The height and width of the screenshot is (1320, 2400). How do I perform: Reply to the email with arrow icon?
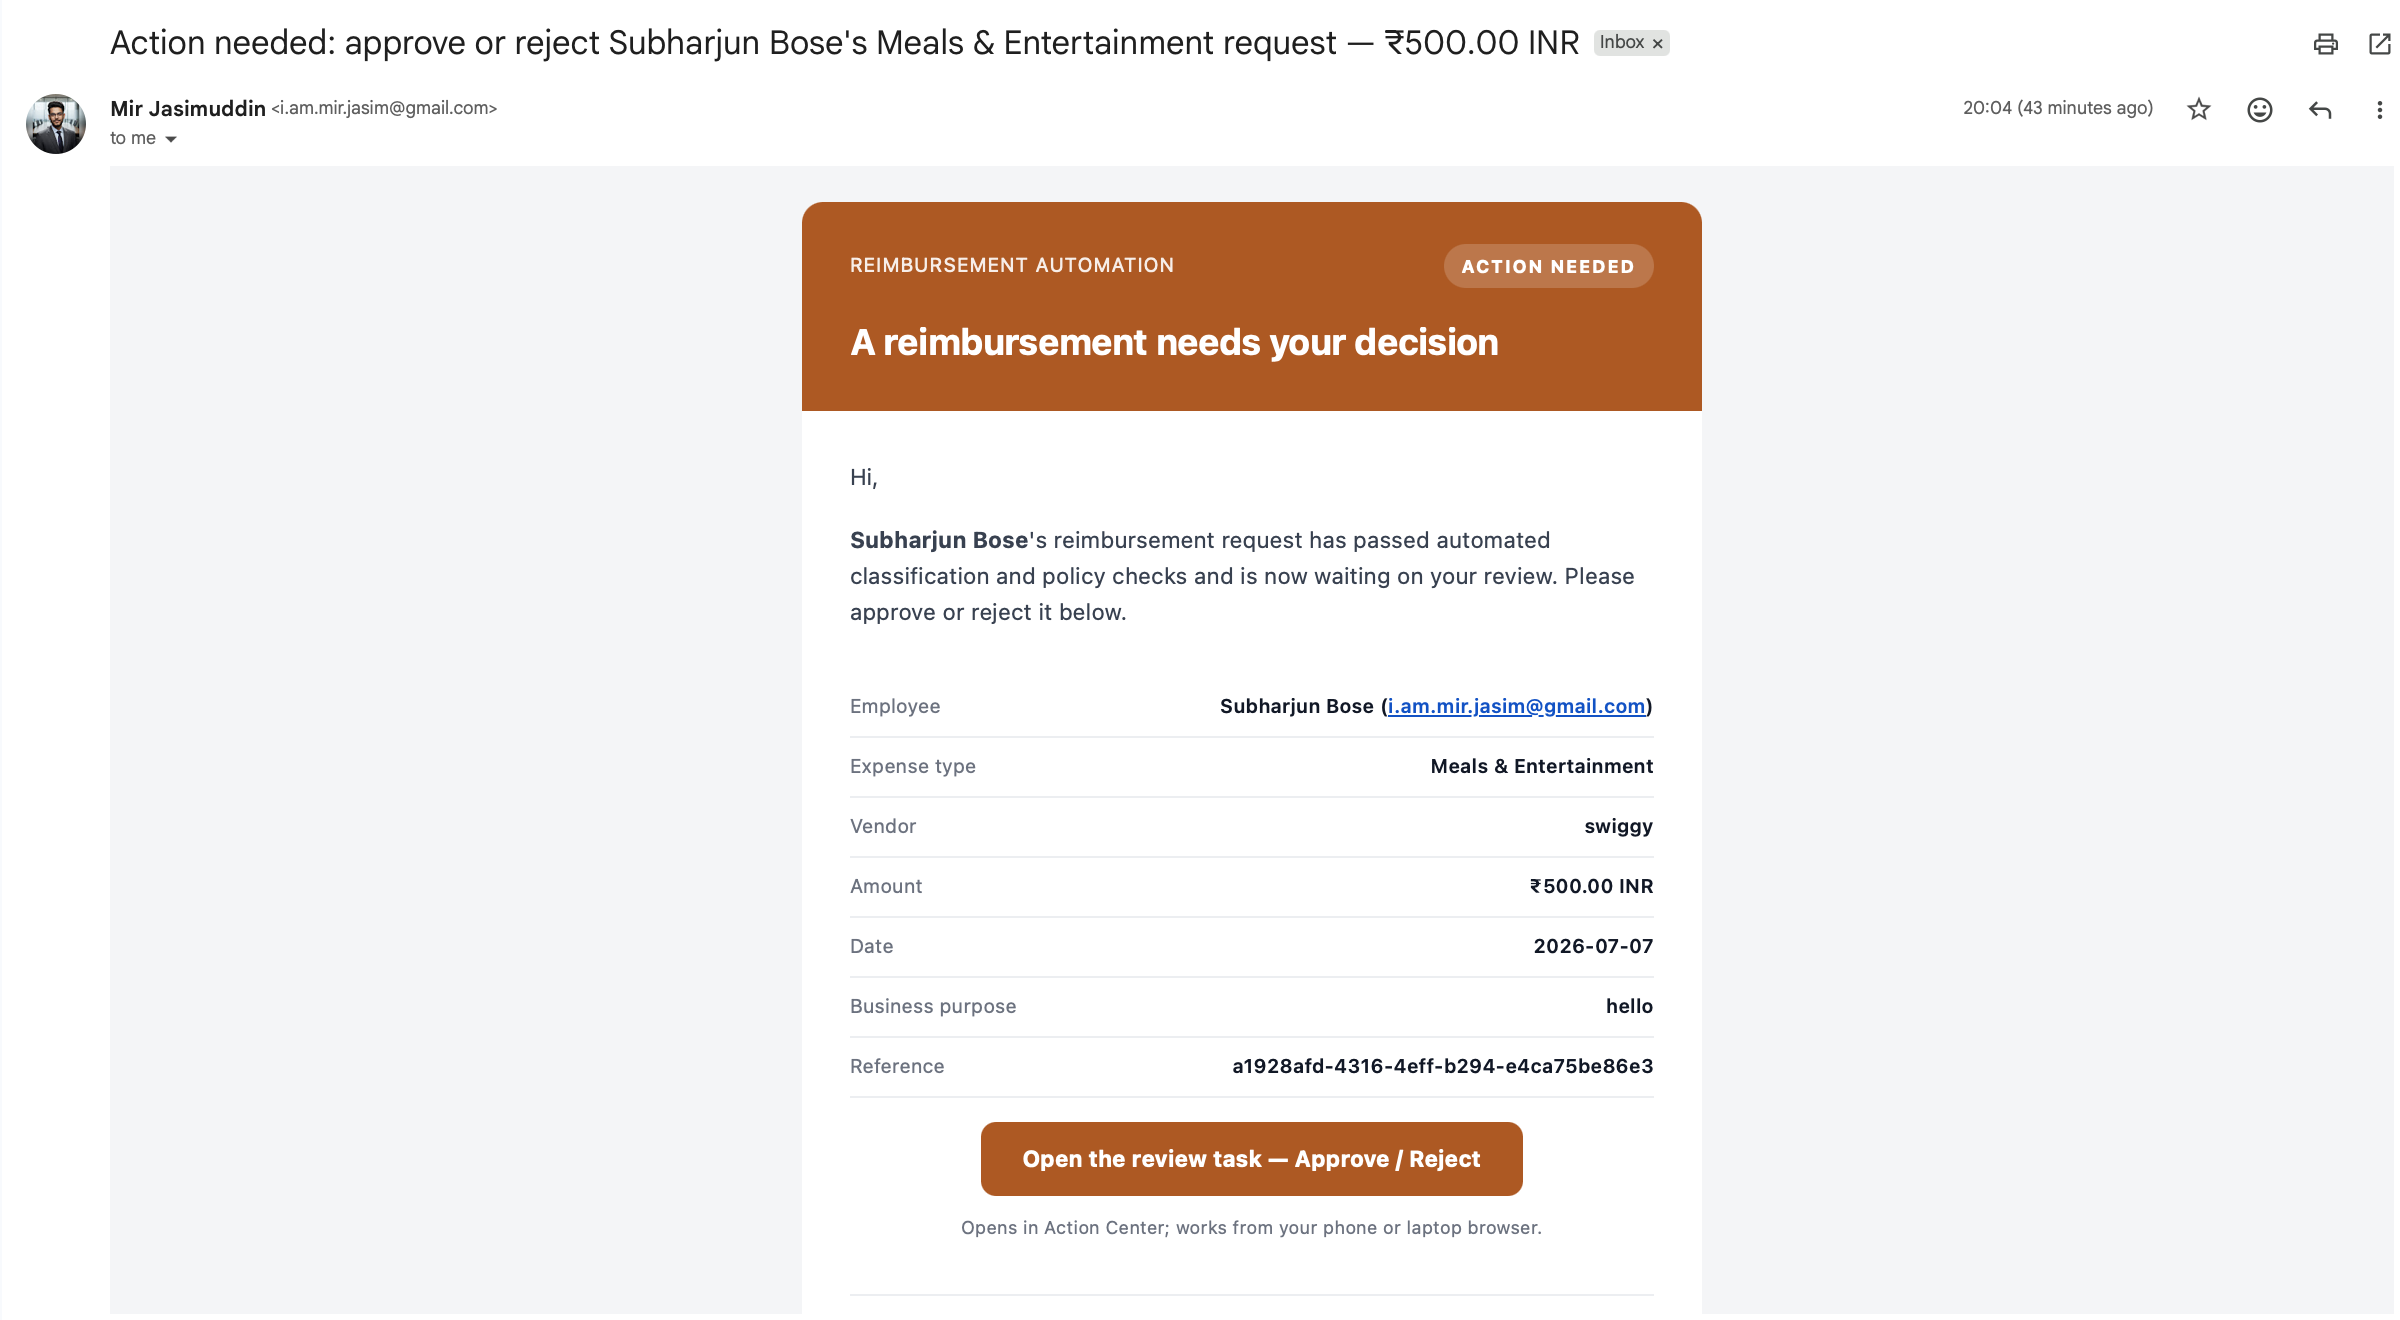point(2320,109)
